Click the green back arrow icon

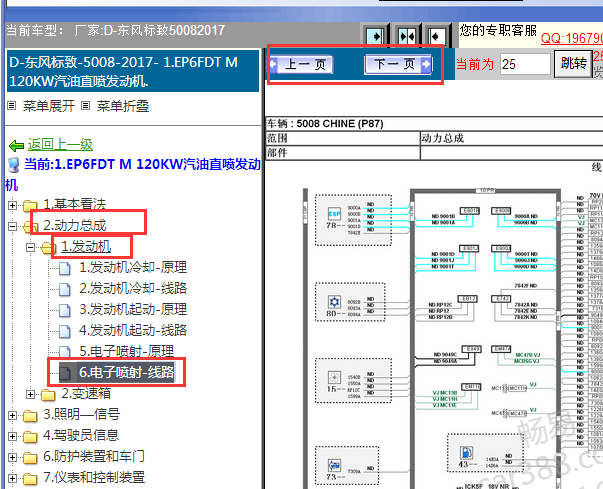coord(16,146)
